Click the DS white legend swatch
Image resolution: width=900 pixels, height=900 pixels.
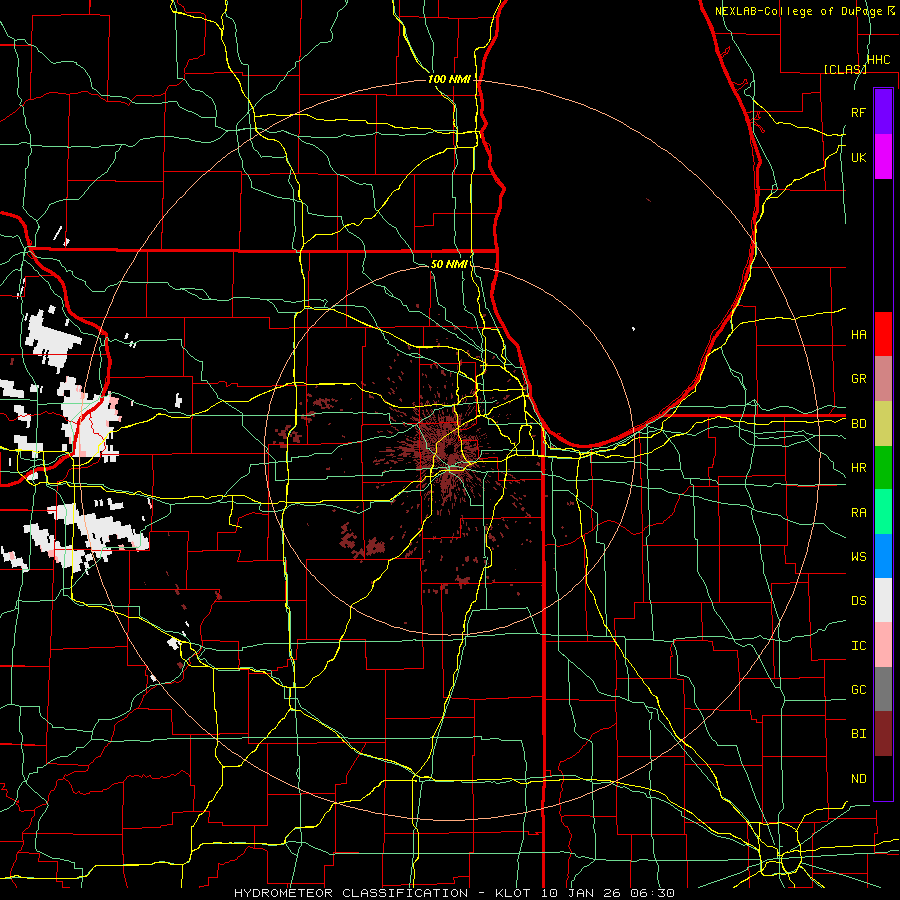coord(883,600)
